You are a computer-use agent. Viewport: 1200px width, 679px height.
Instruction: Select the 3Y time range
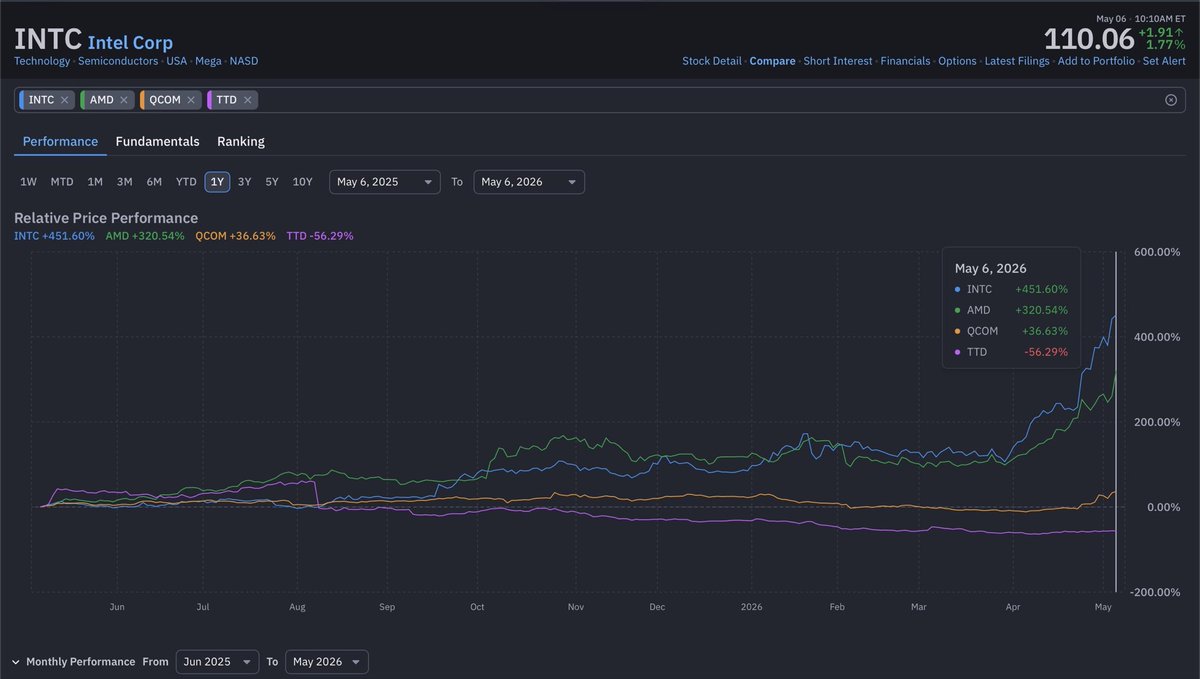pyautogui.click(x=244, y=182)
